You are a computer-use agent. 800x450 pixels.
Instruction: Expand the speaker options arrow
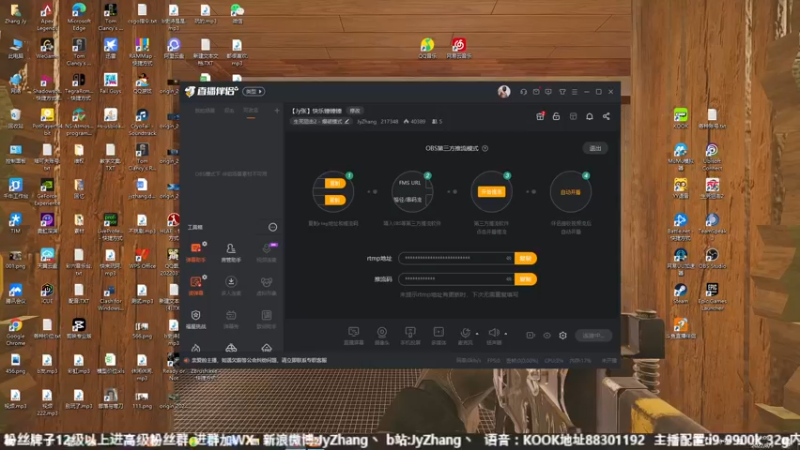[x=506, y=334]
